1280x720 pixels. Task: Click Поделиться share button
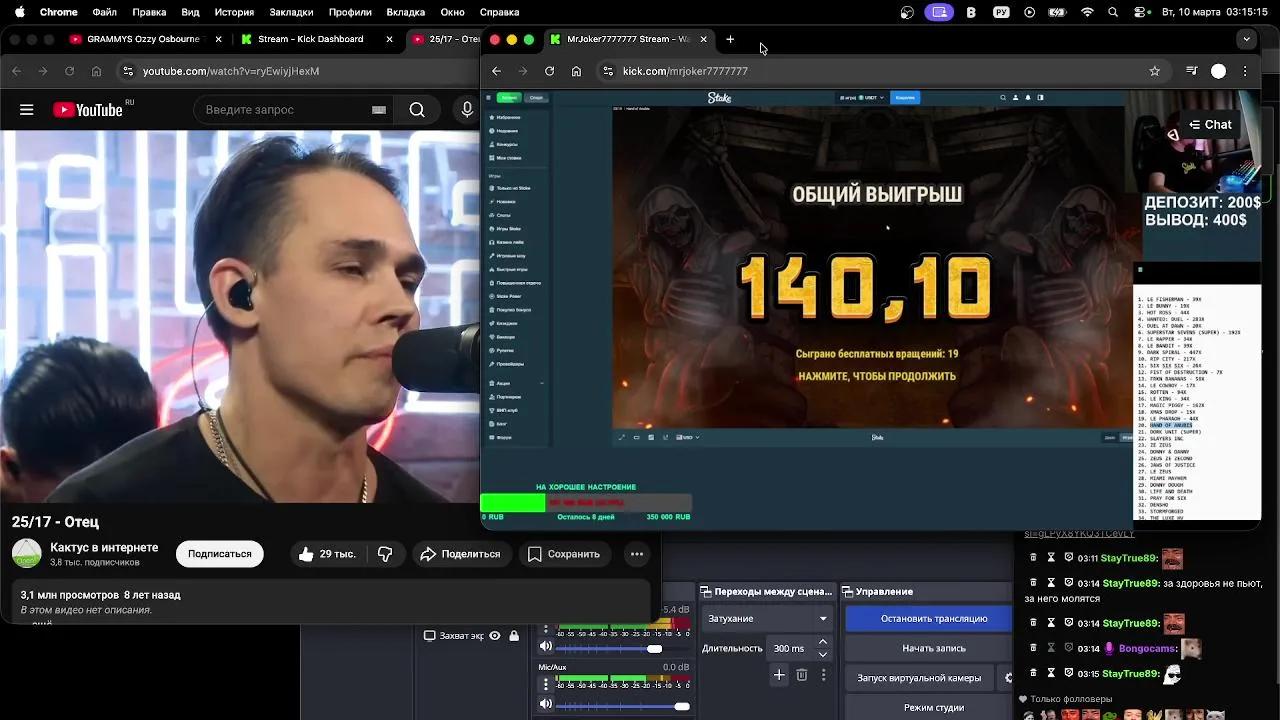460,554
